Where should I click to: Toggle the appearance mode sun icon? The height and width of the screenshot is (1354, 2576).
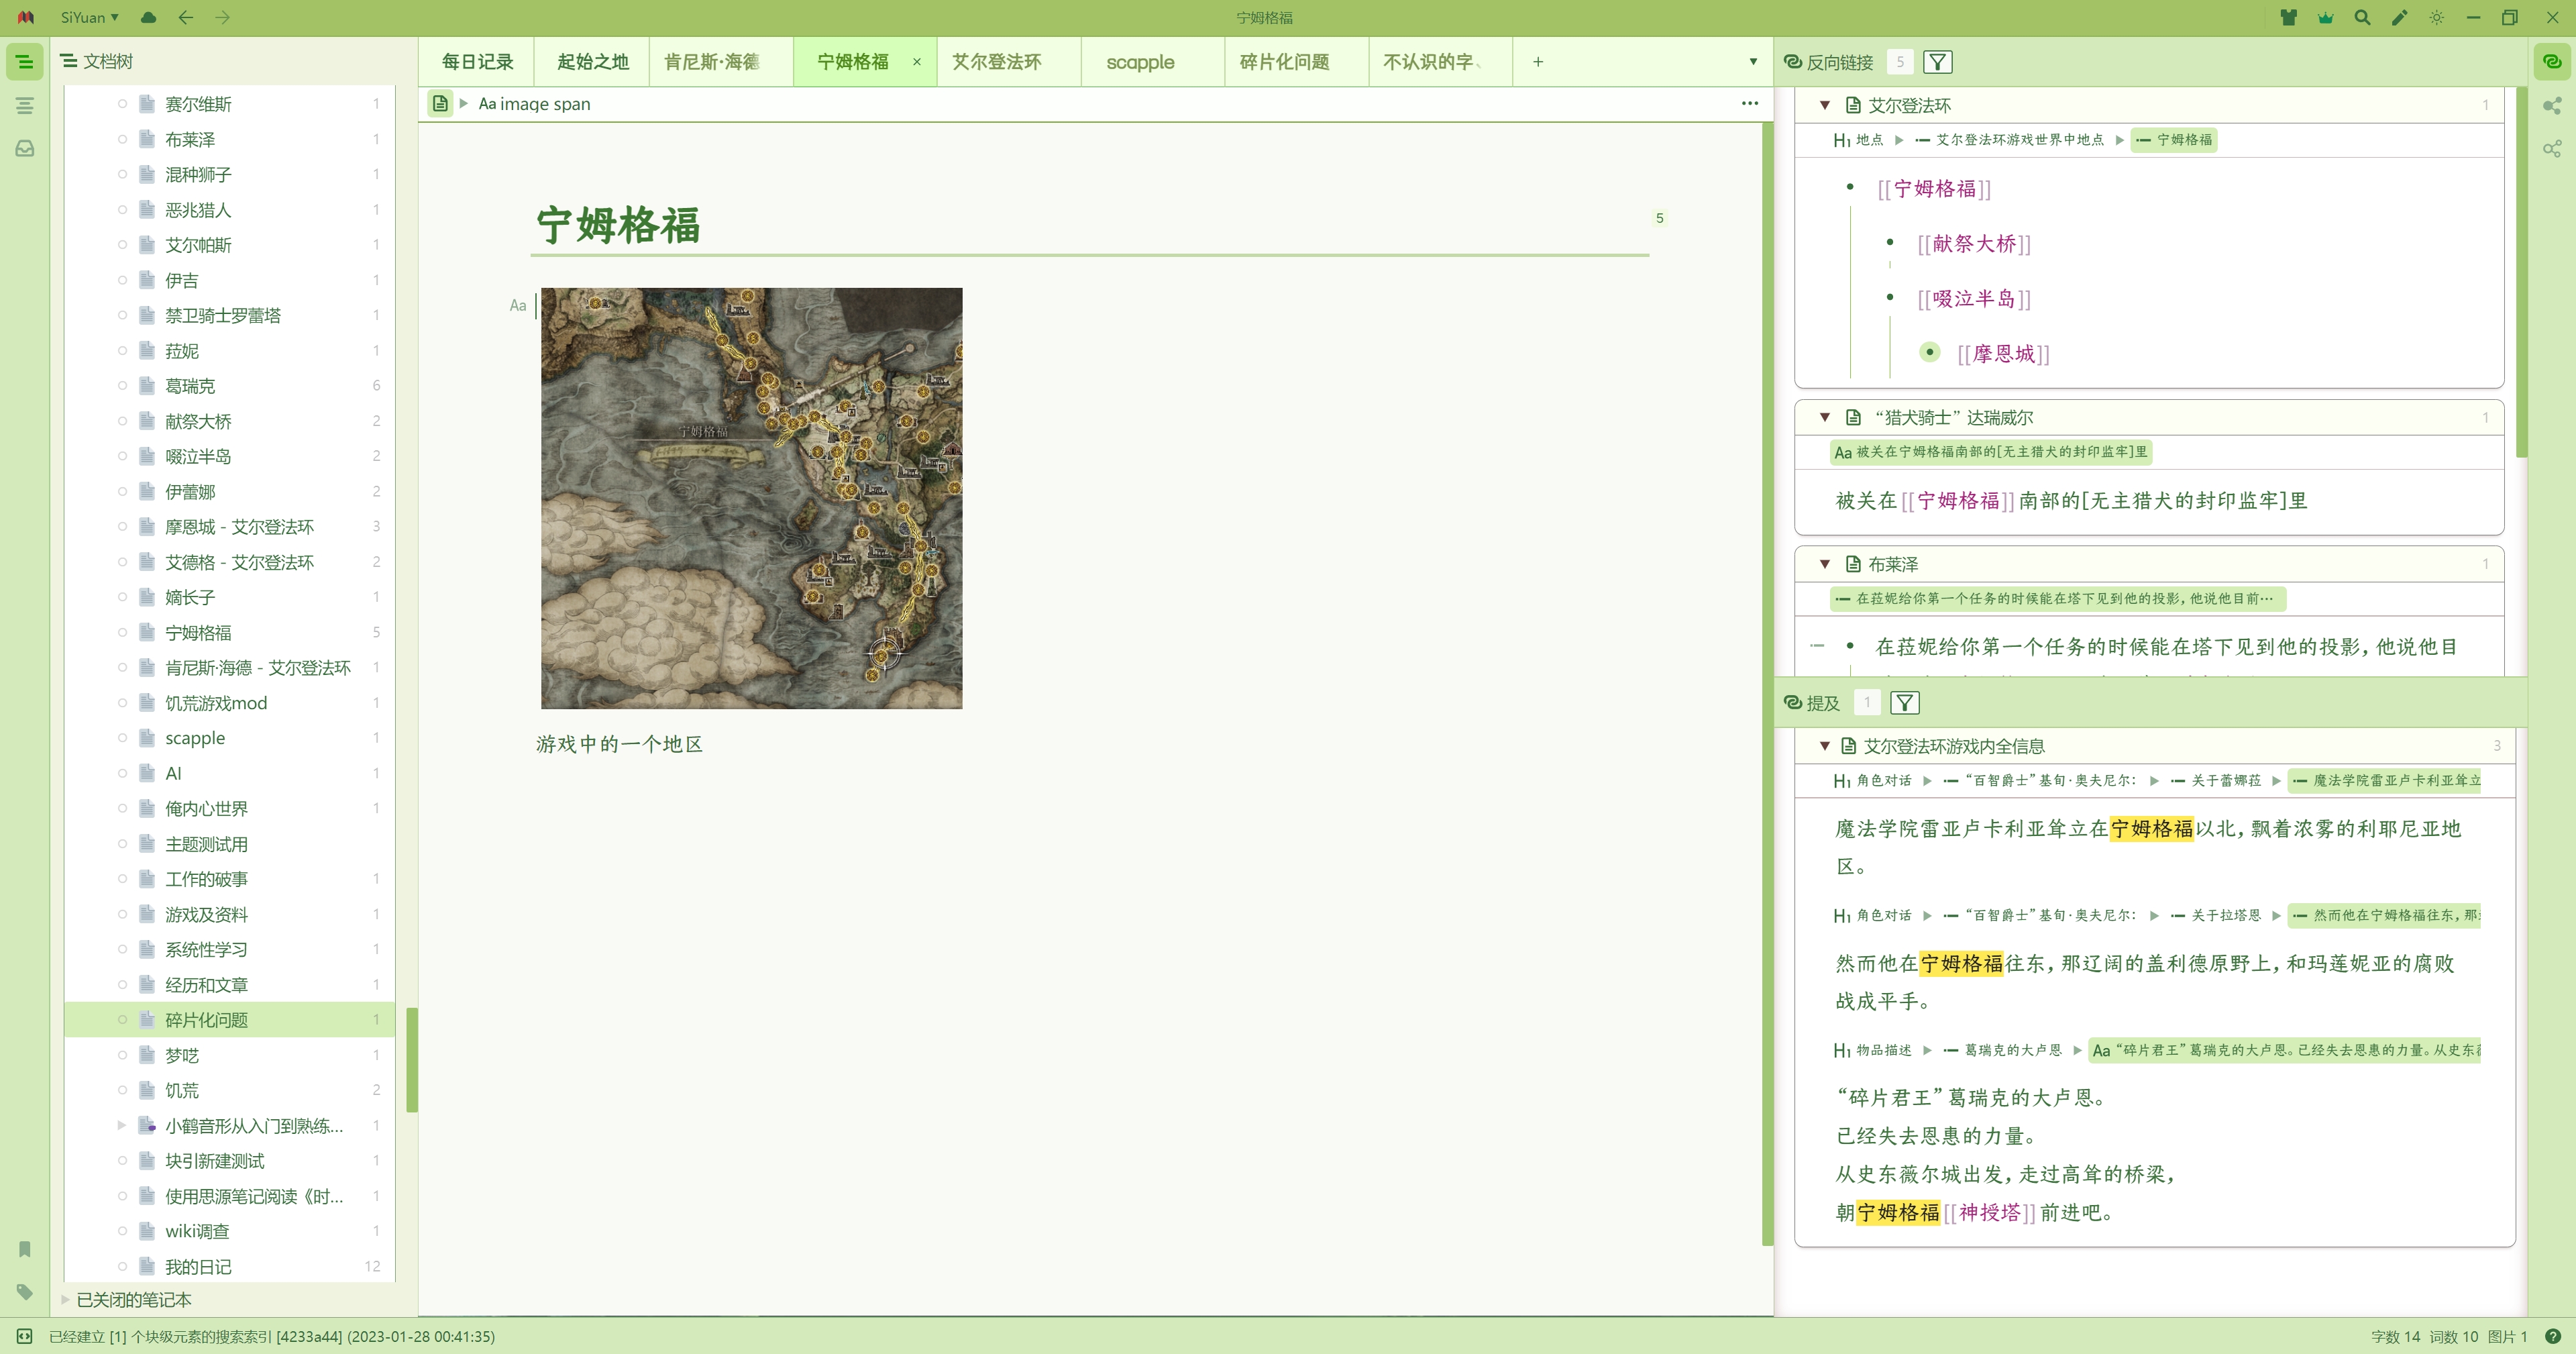[2436, 17]
